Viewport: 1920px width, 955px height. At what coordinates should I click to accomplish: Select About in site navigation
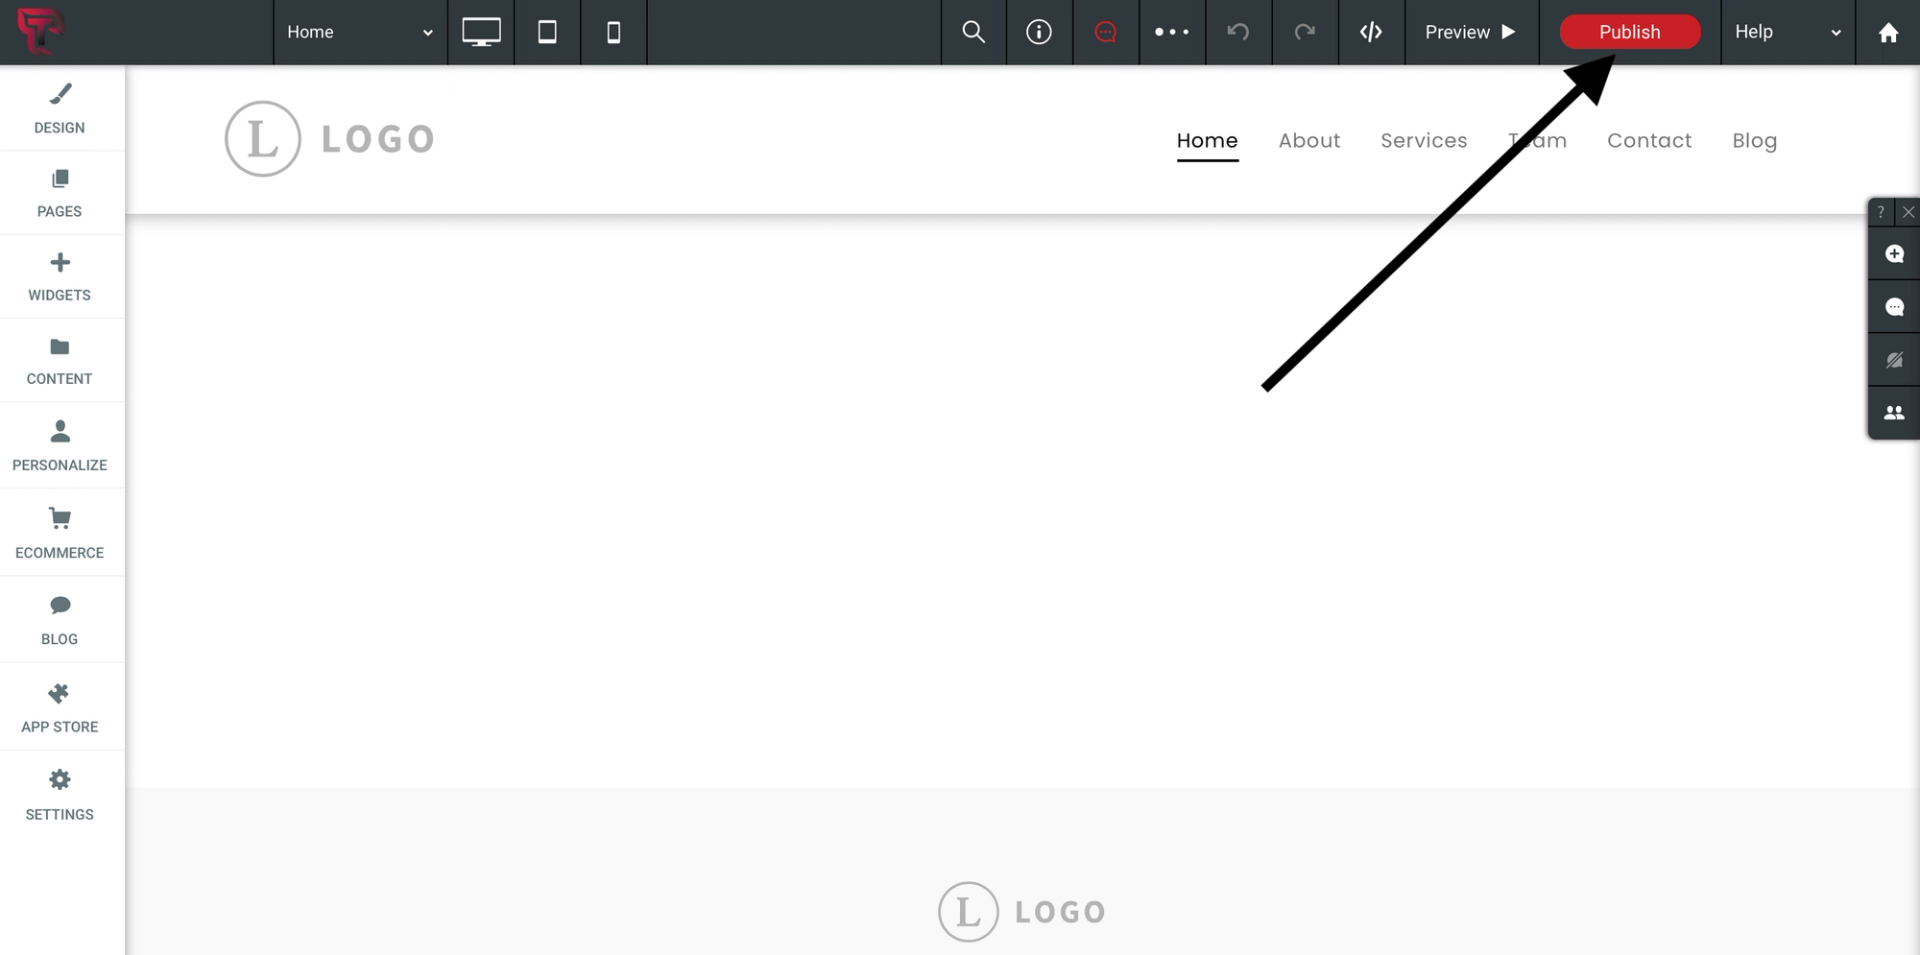click(x=1309, y=141)
